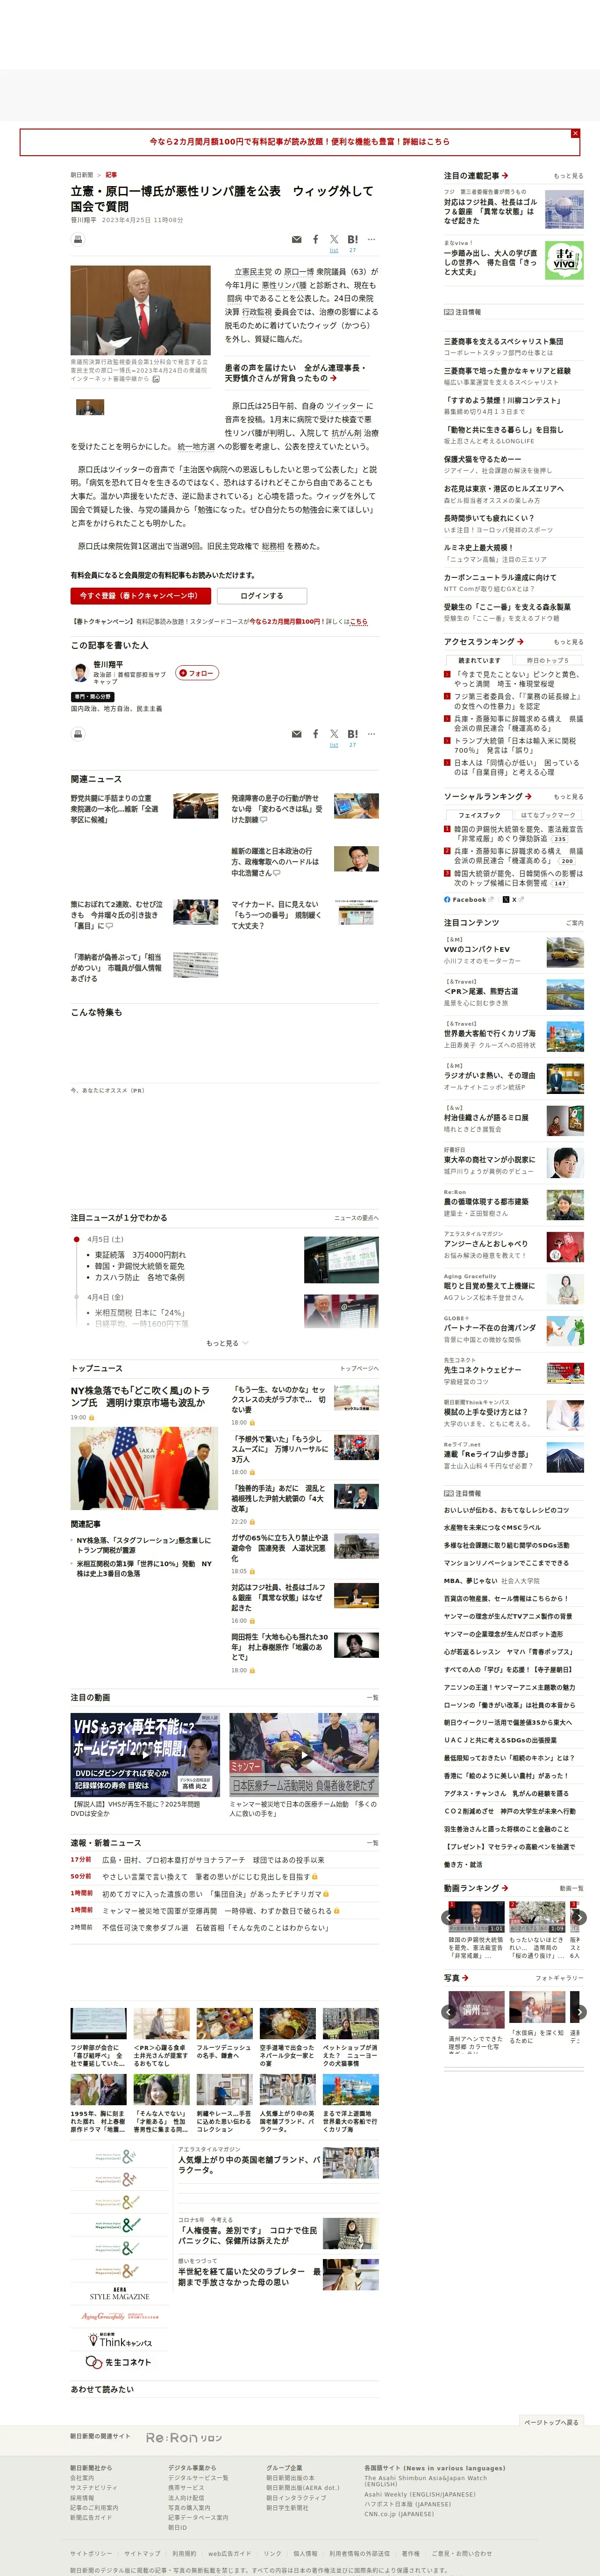Show the previous video in 動画ランキング carousel
The height and width of the screenshot is (2576, 600).
point(448,1918)
